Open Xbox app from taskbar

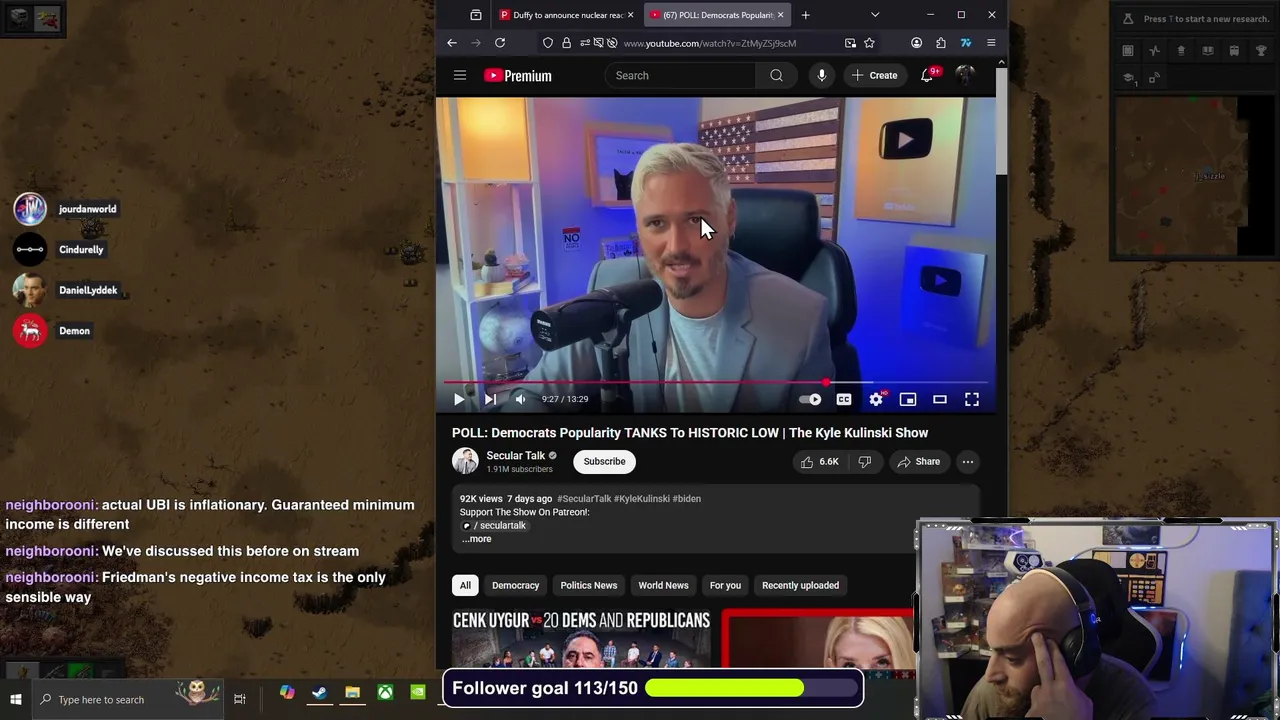point(385,693)
